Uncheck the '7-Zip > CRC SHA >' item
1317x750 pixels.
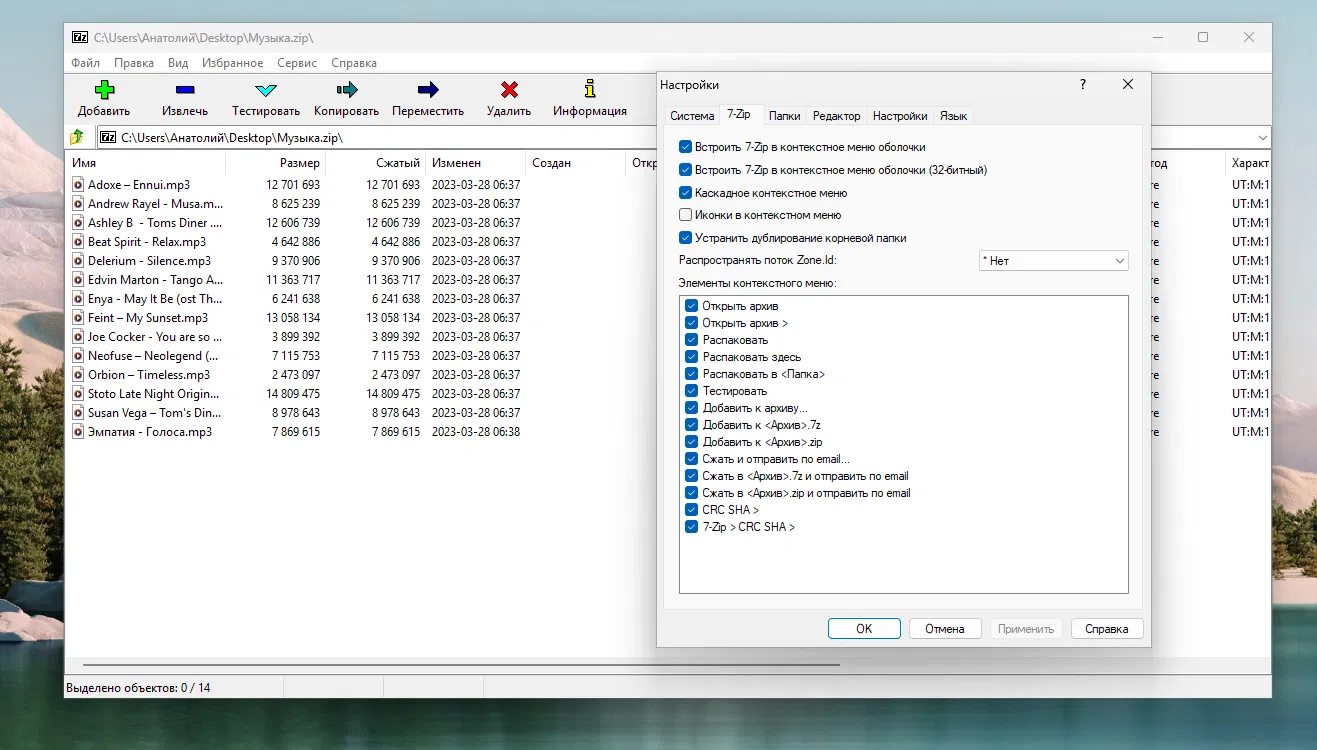[691, 527]
